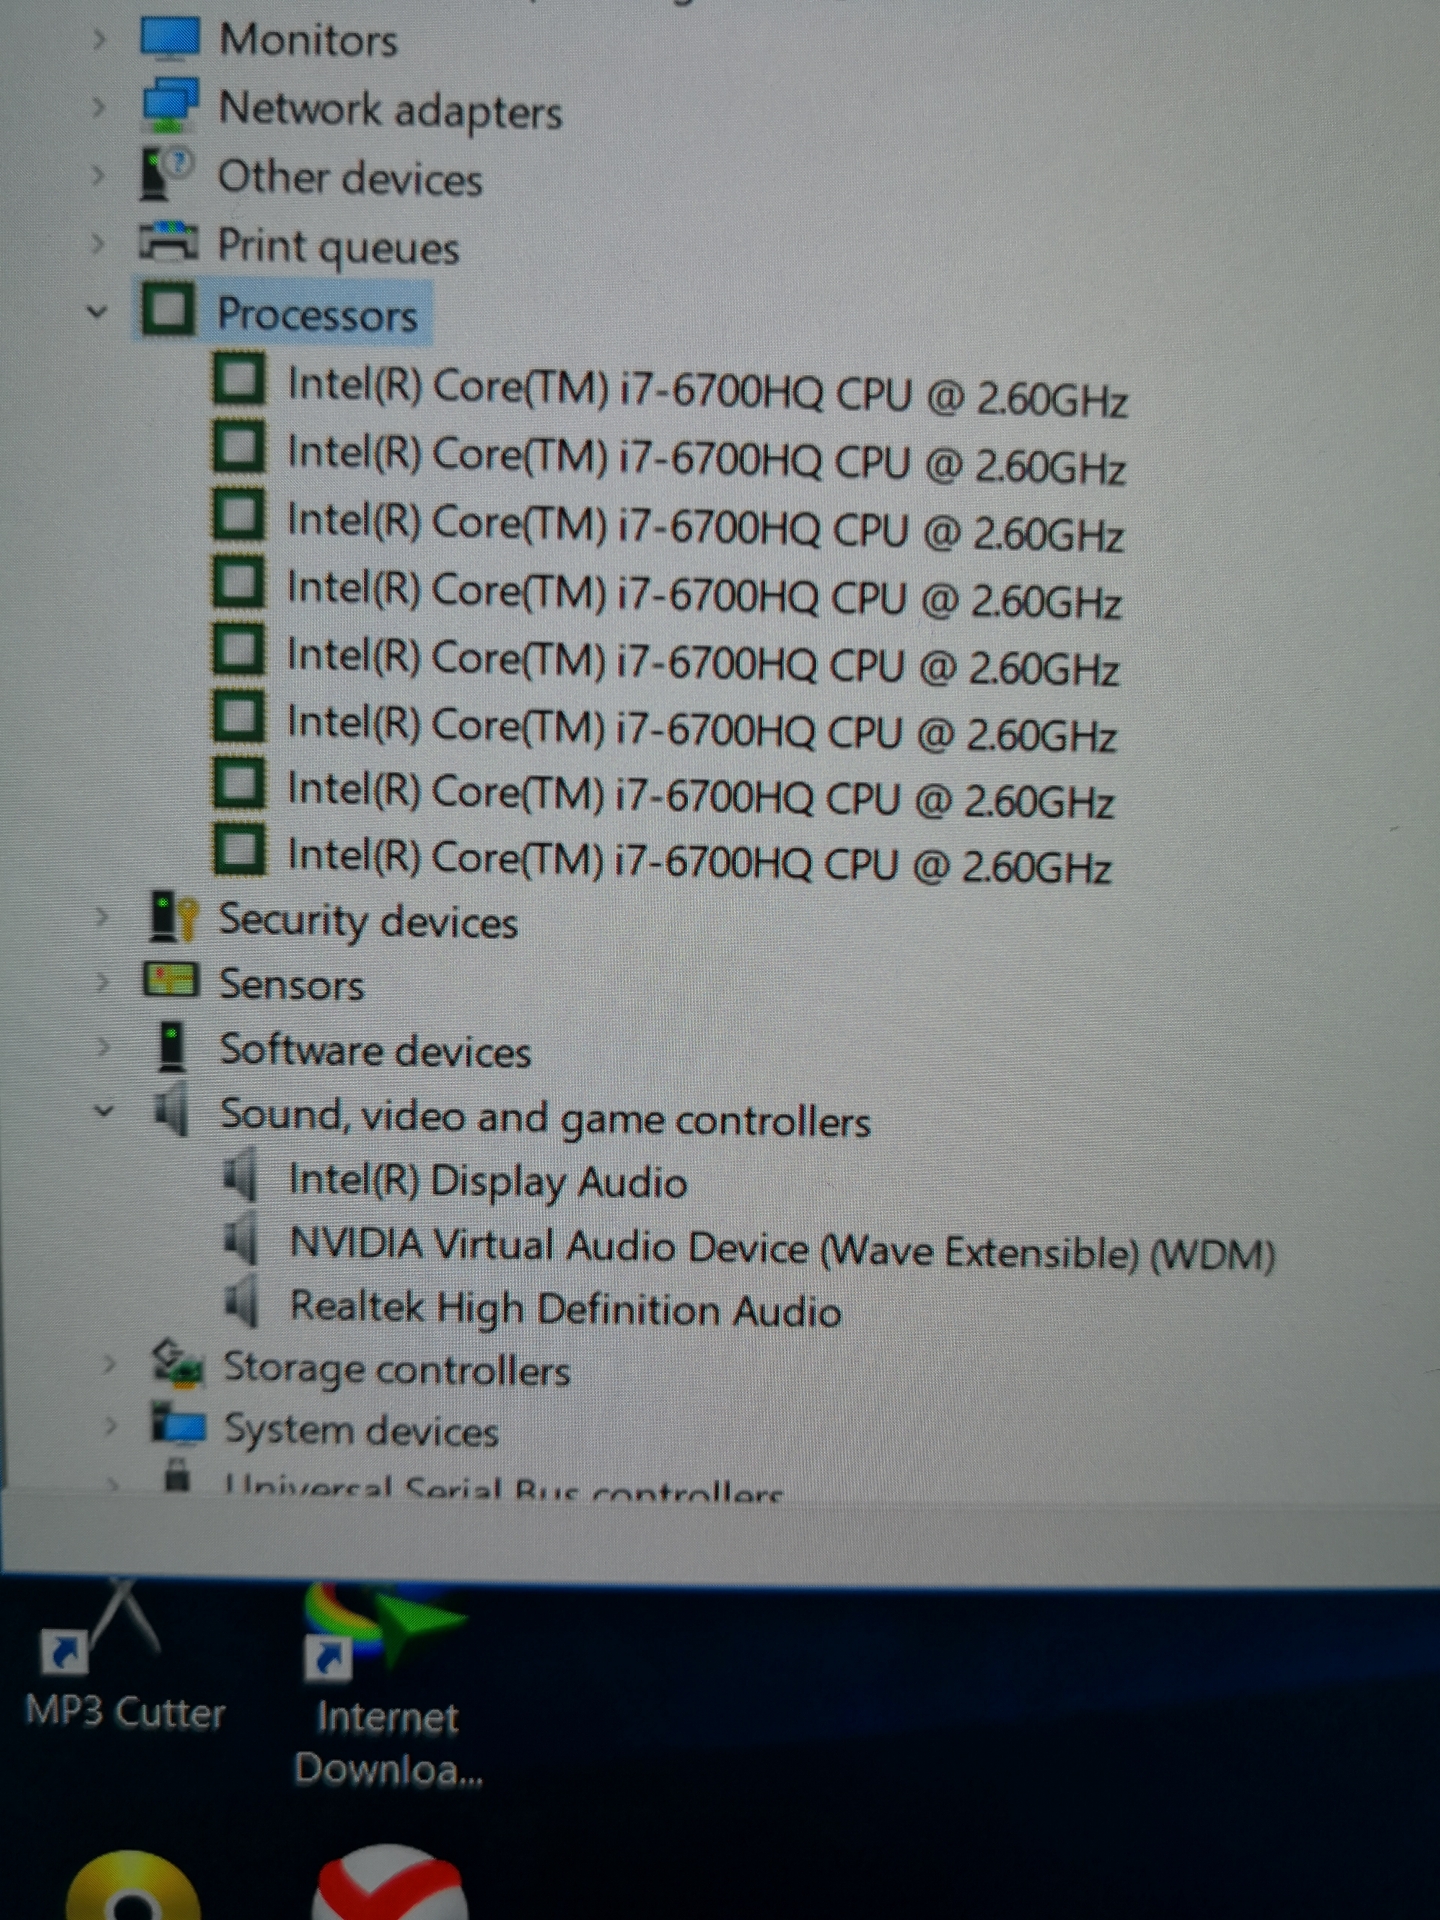Collapse the Sound, video and game controllers category

(x=103, y=1111)
